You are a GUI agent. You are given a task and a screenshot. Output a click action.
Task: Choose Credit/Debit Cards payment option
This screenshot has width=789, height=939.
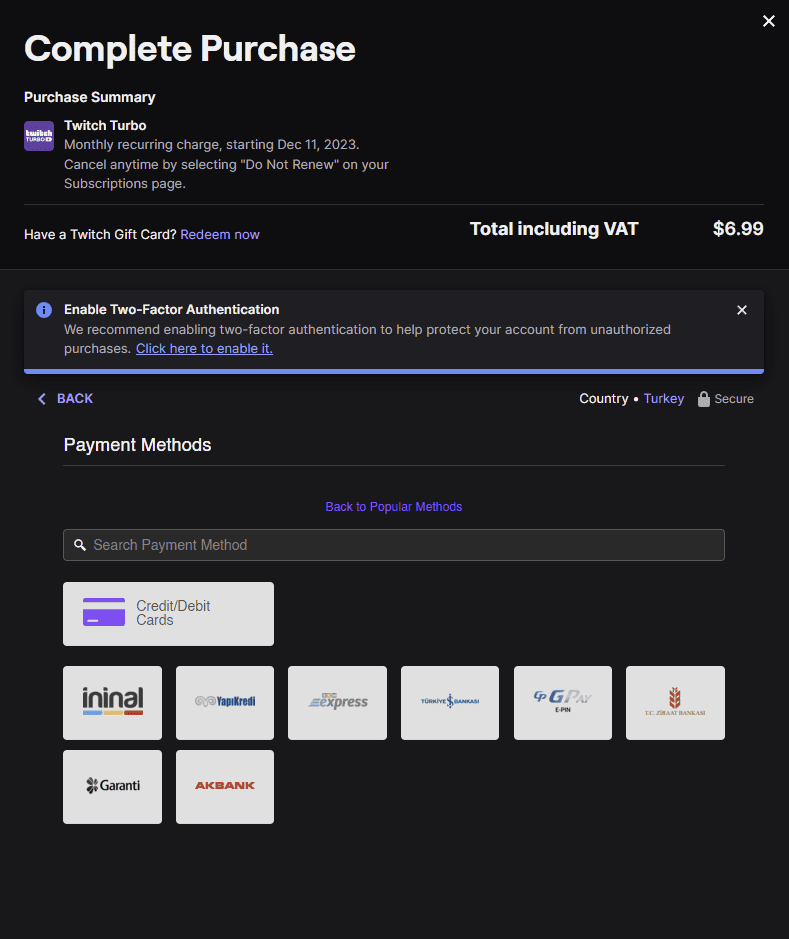pos(168,614)
